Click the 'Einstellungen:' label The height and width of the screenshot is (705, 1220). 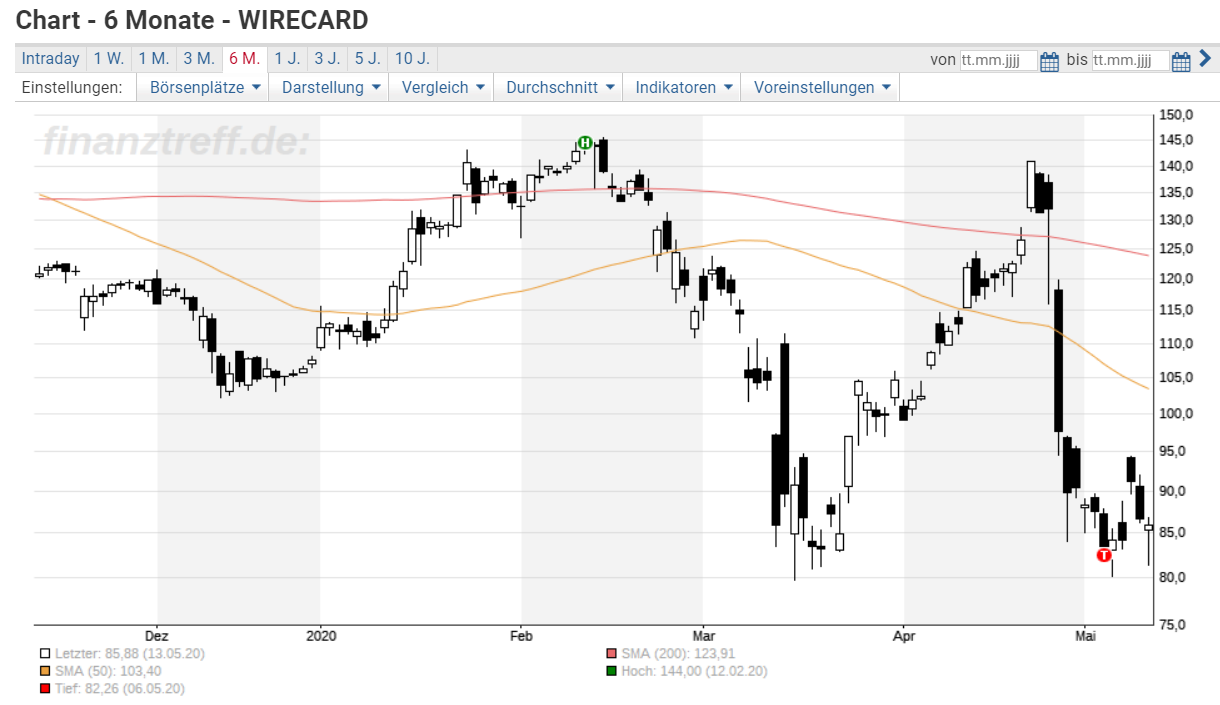click(72, 88)
